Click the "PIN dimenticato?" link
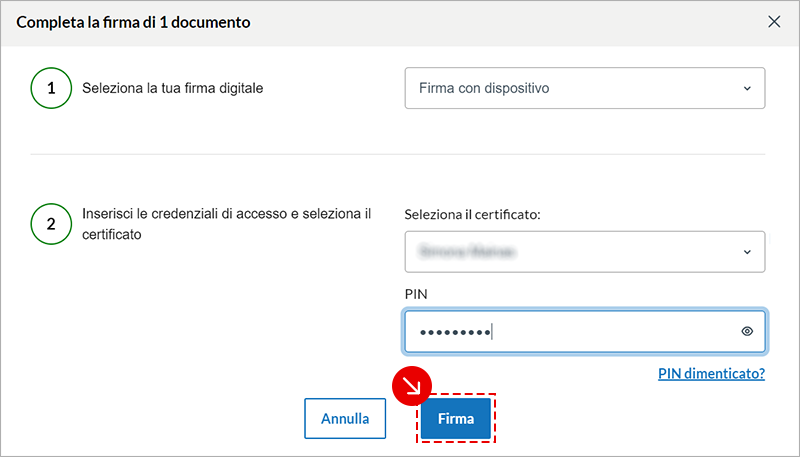This screenshot has height=457, width=800. point(711,374)
